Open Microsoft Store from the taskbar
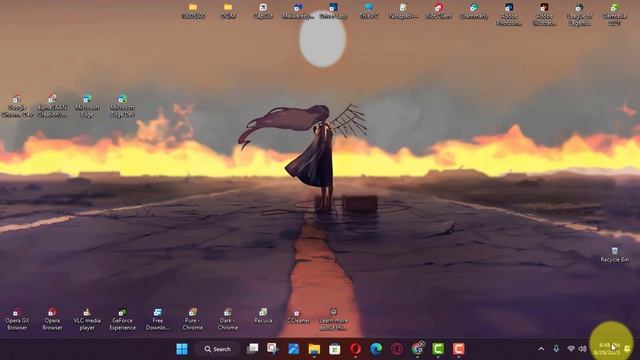Screen dimensions: 640x360 (335, 349)
